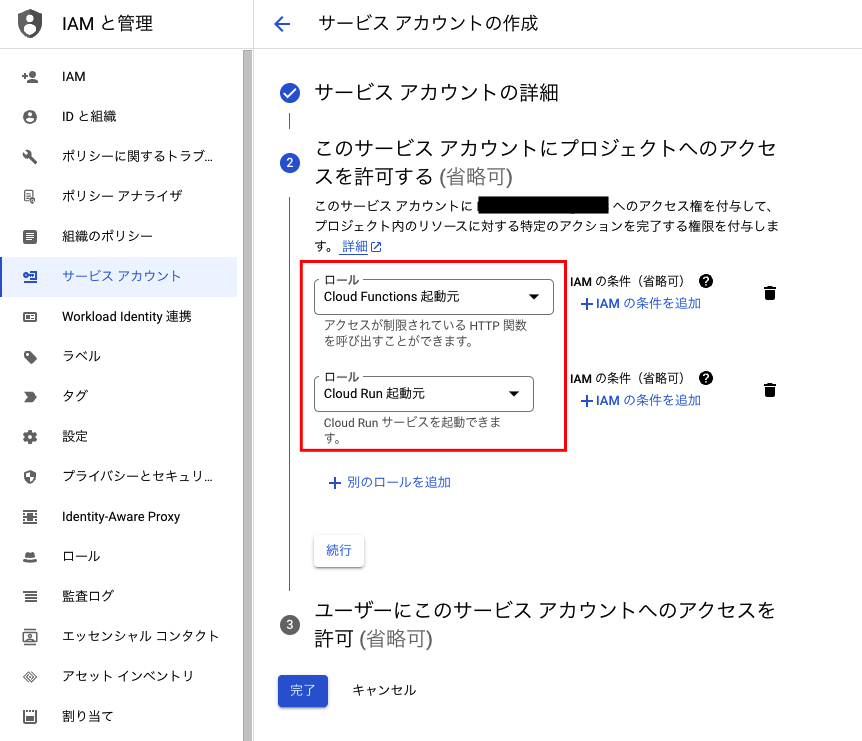Click the Workload Identity 連携 icon
Image resolution: width=862 pixels, height=741 pixels.
pyautogui.click(x=30, y=317)
